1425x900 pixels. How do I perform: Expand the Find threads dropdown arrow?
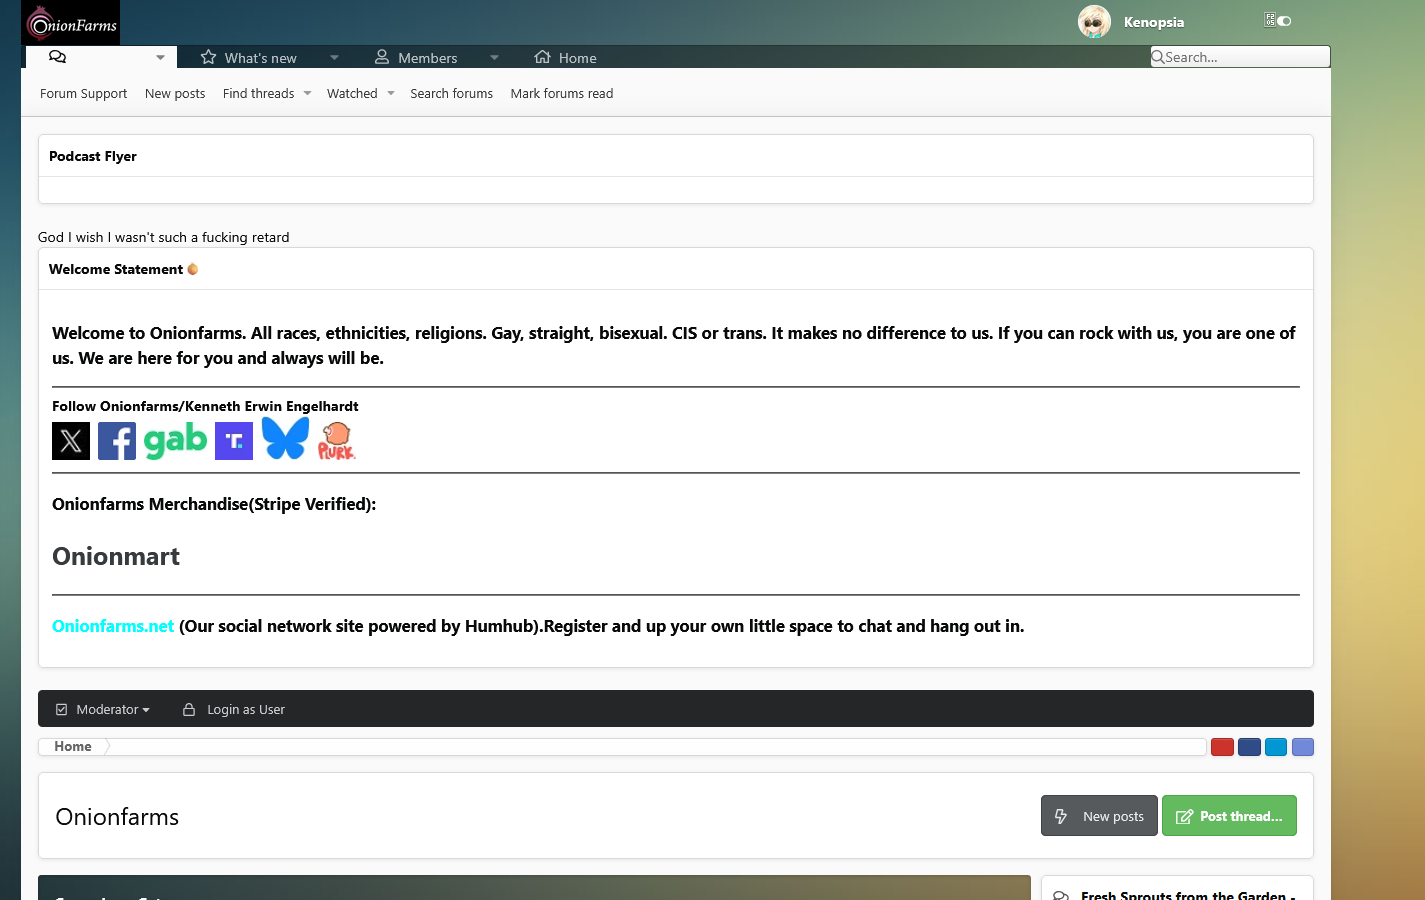click(x=307, y=94)
